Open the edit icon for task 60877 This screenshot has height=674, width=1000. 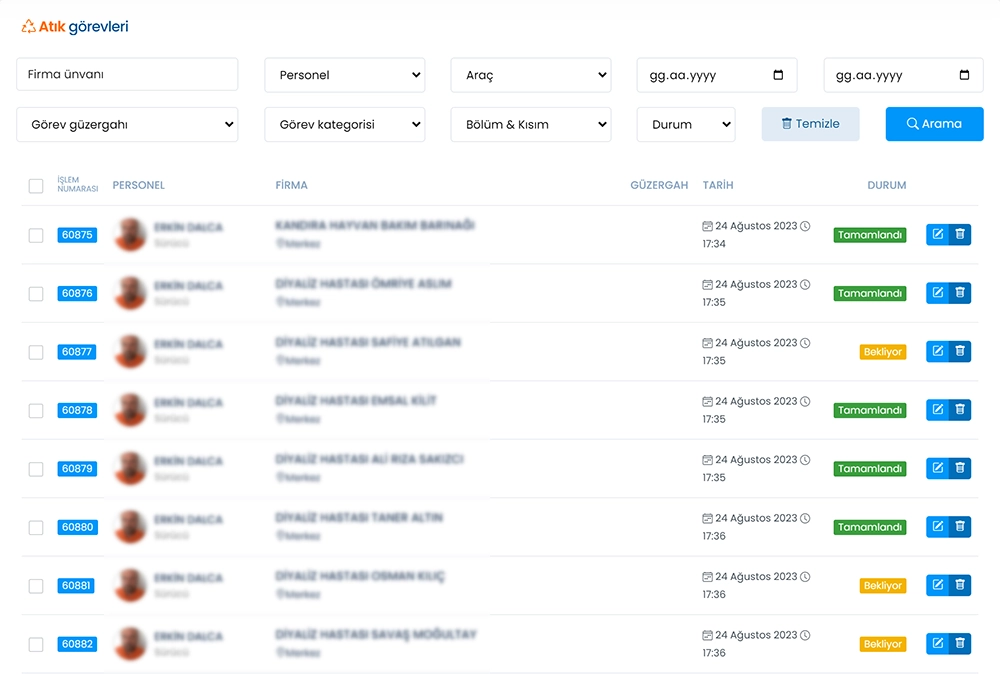[x=937, y=351]
